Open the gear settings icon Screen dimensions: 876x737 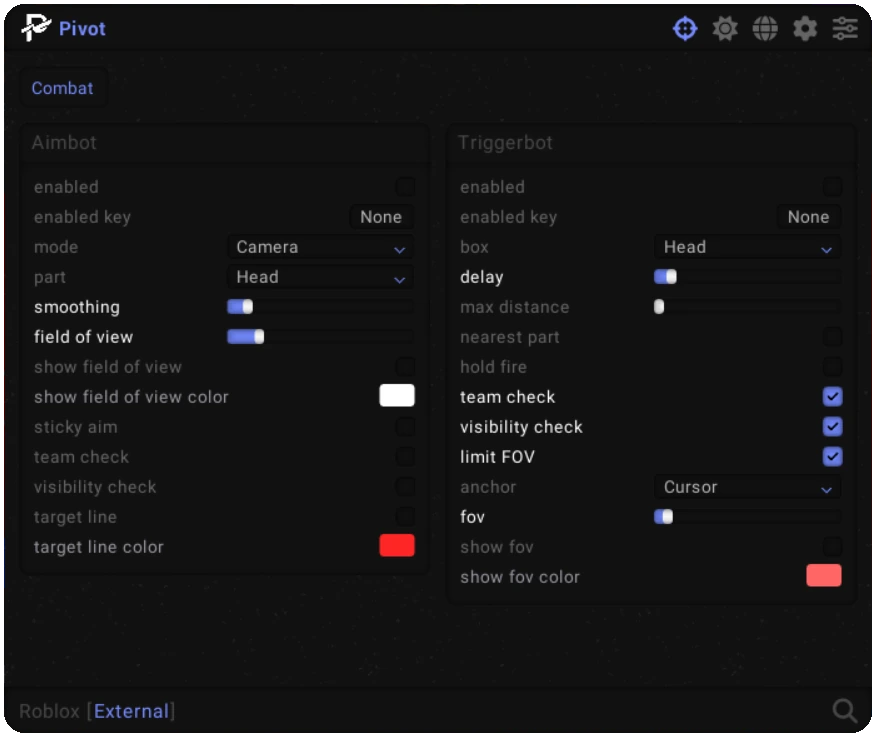coord(805,28)
